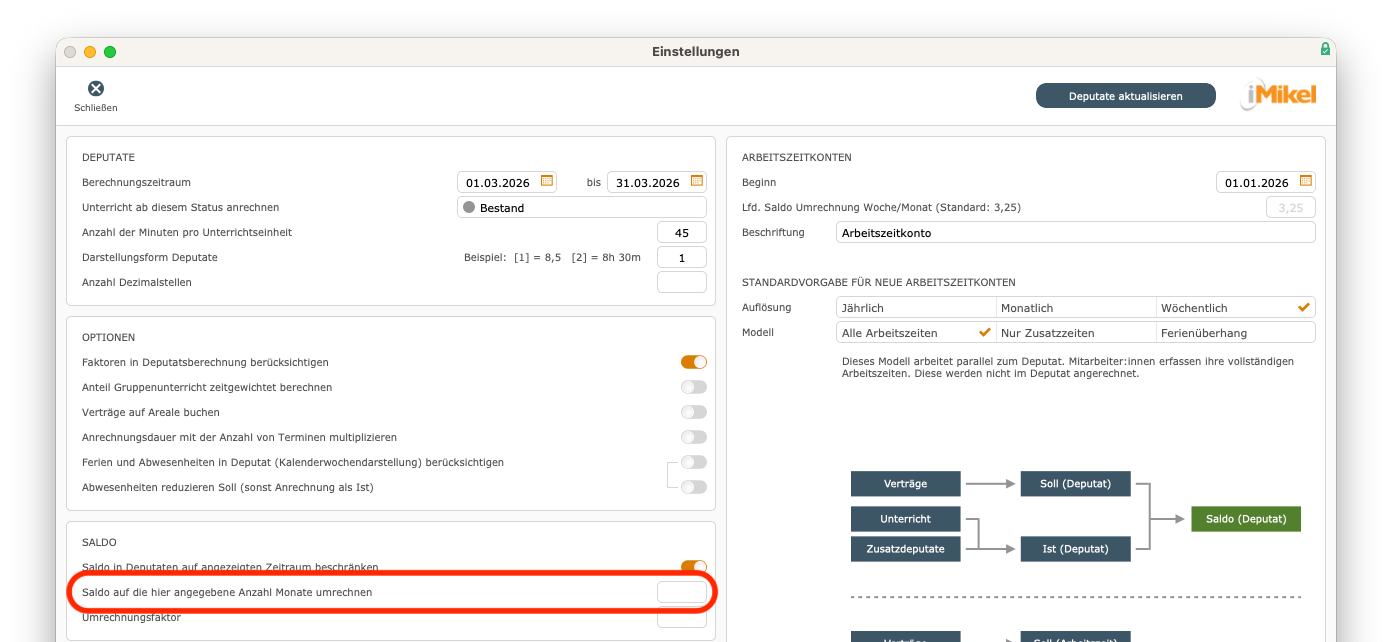Image resolution: width=1392 pixels, height=642 pixels.
Task: Enable Verträge auf Areale buchen switch
Action: [x=693, y=412]
